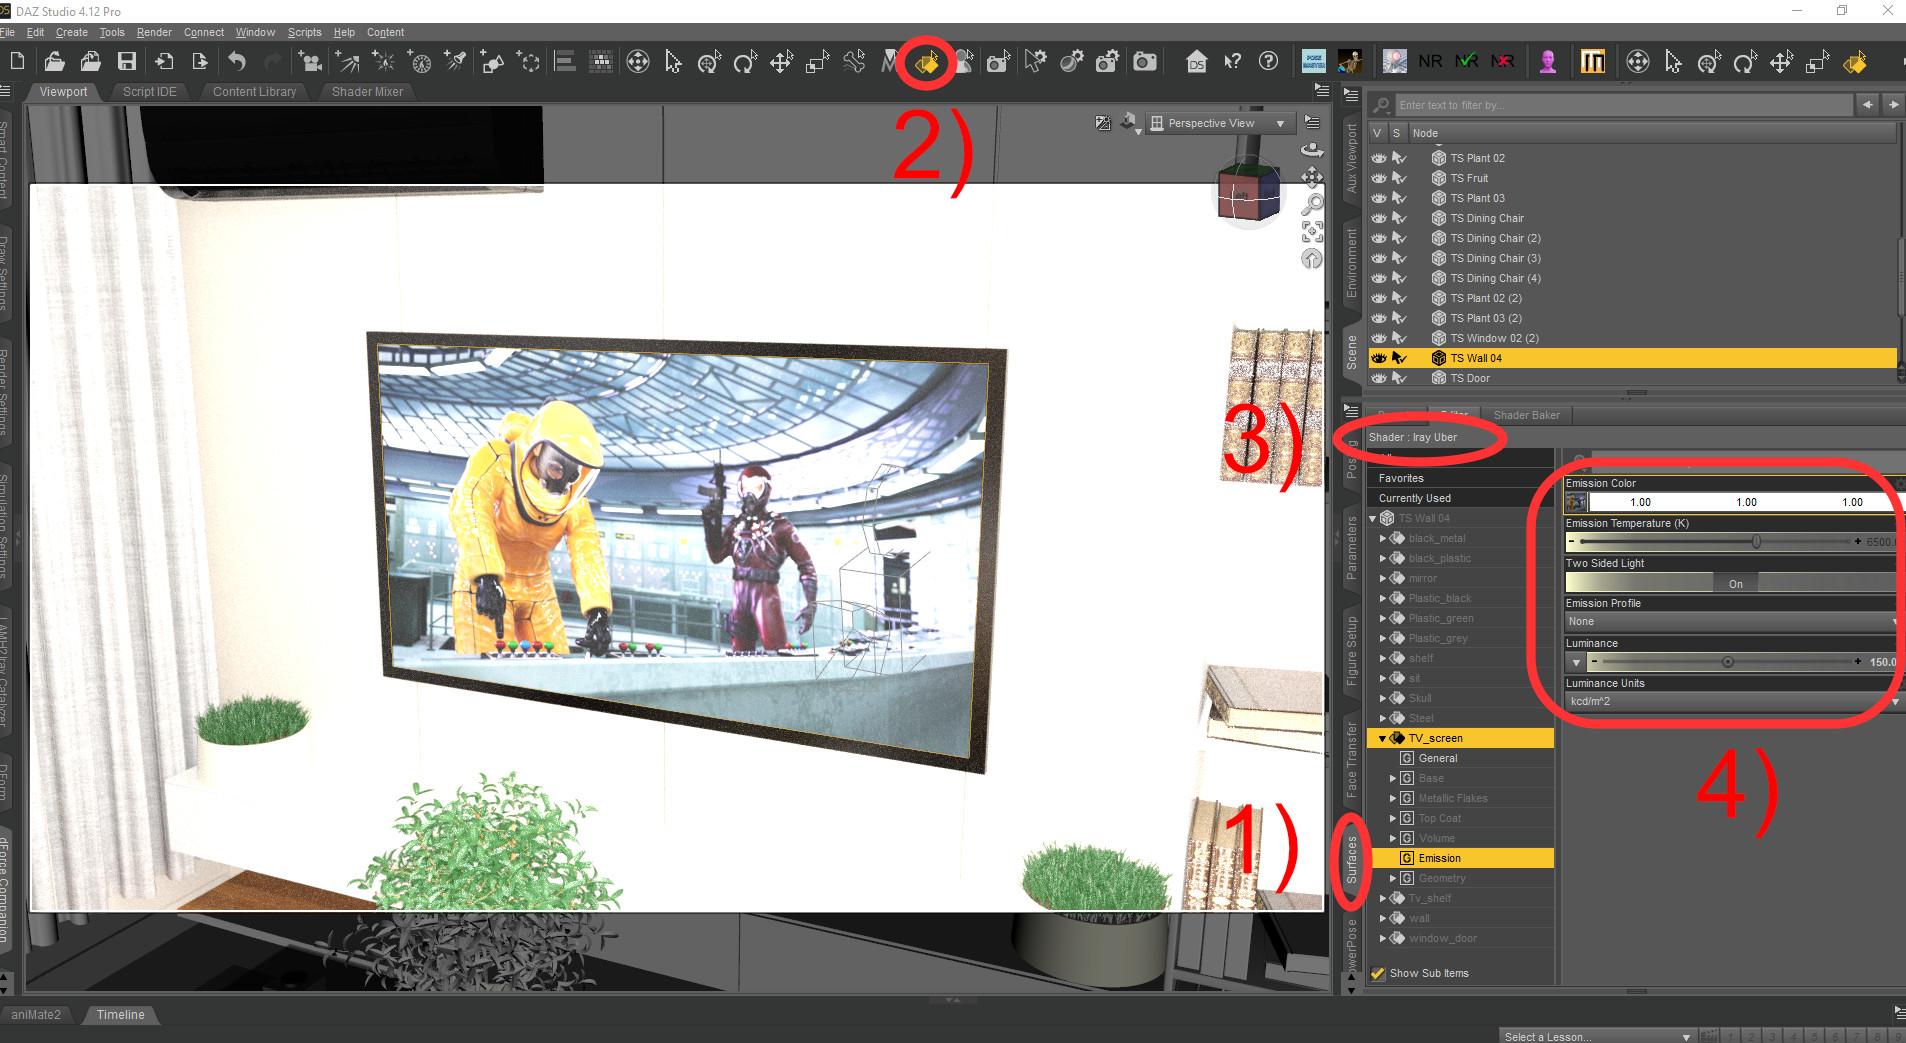Undo the last action with the toolbar arrow
This screenshot has height=1043, width=1906.
(237, 62)
